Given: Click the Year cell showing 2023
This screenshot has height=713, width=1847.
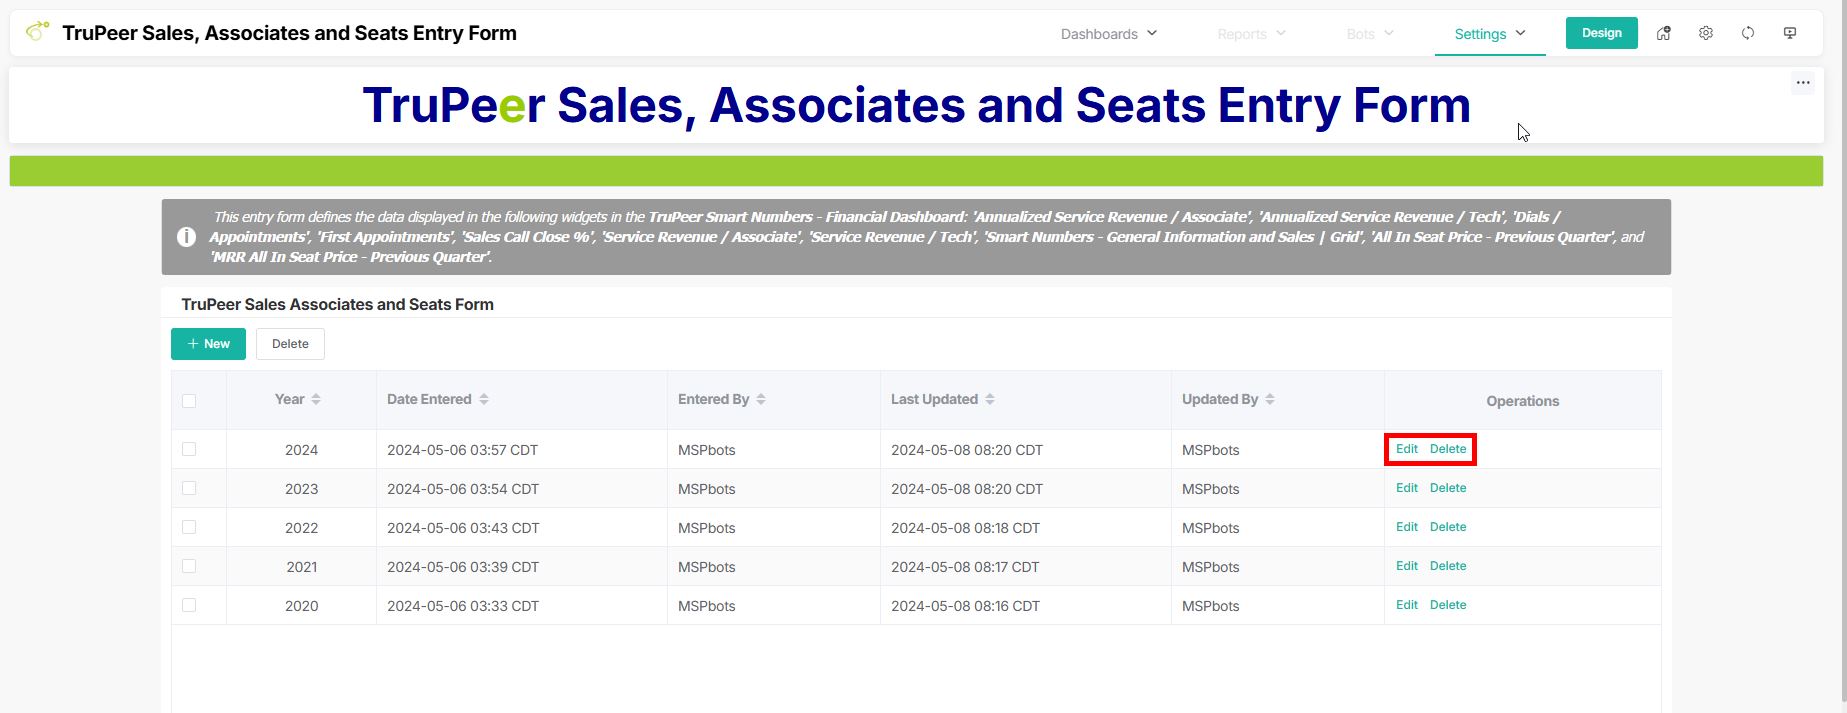Looking at the screenshot, I should (301, 489).
